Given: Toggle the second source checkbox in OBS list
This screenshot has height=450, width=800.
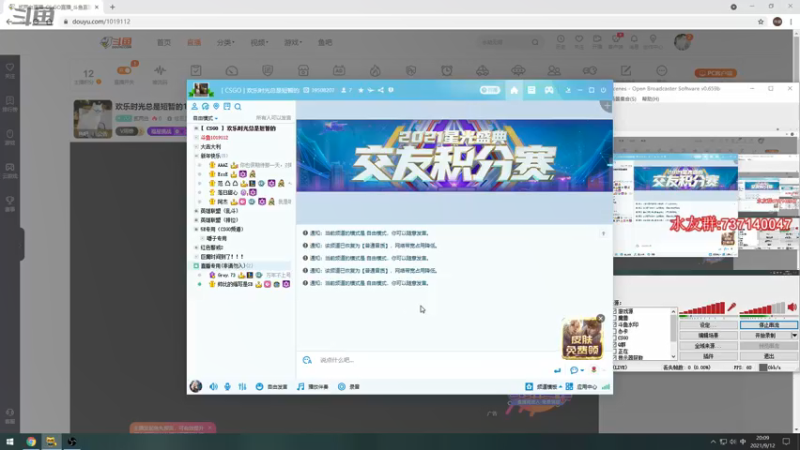Looking at the screenshot, I should [x=615, y=318].
